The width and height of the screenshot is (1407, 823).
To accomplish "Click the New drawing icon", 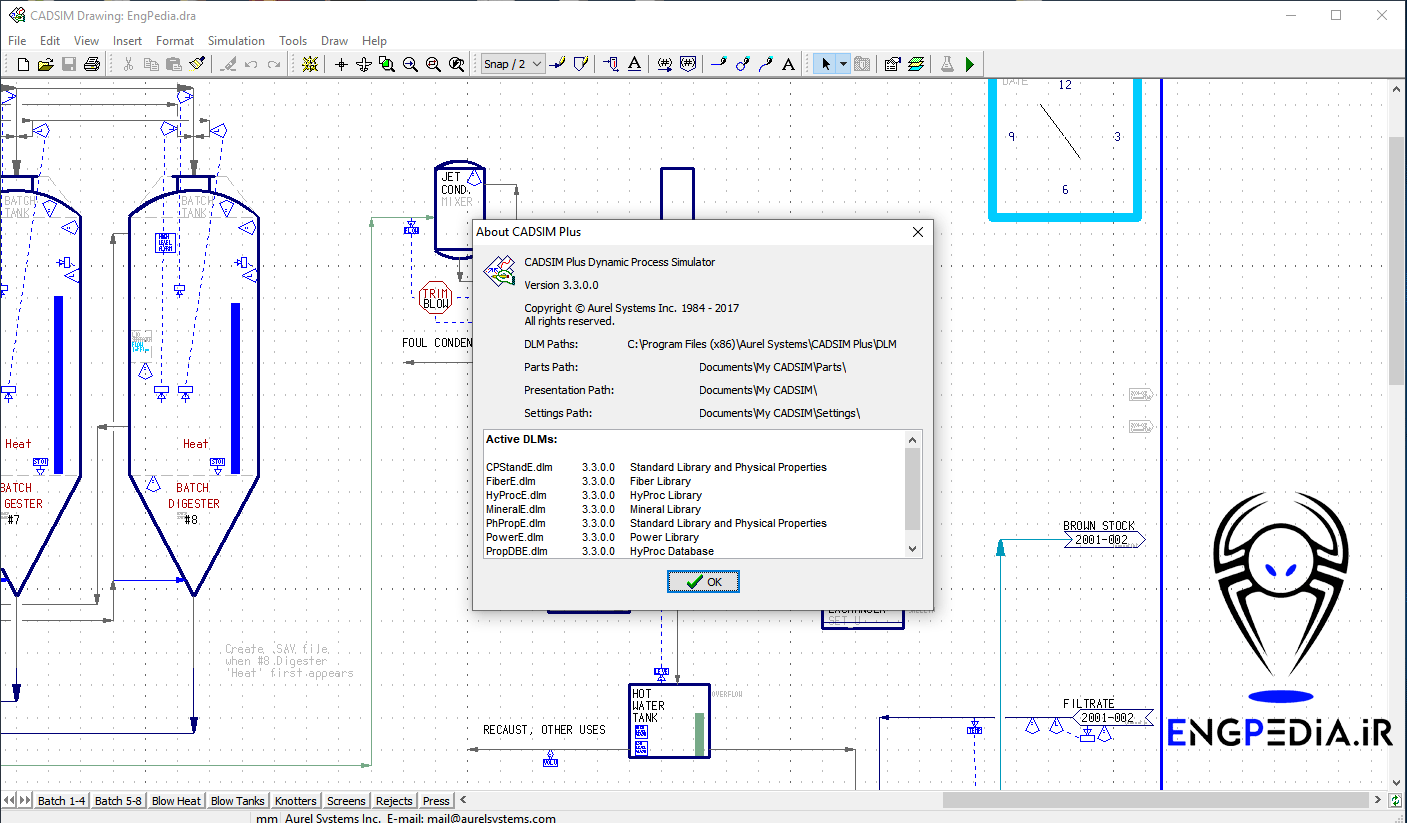I will (24, 64).
